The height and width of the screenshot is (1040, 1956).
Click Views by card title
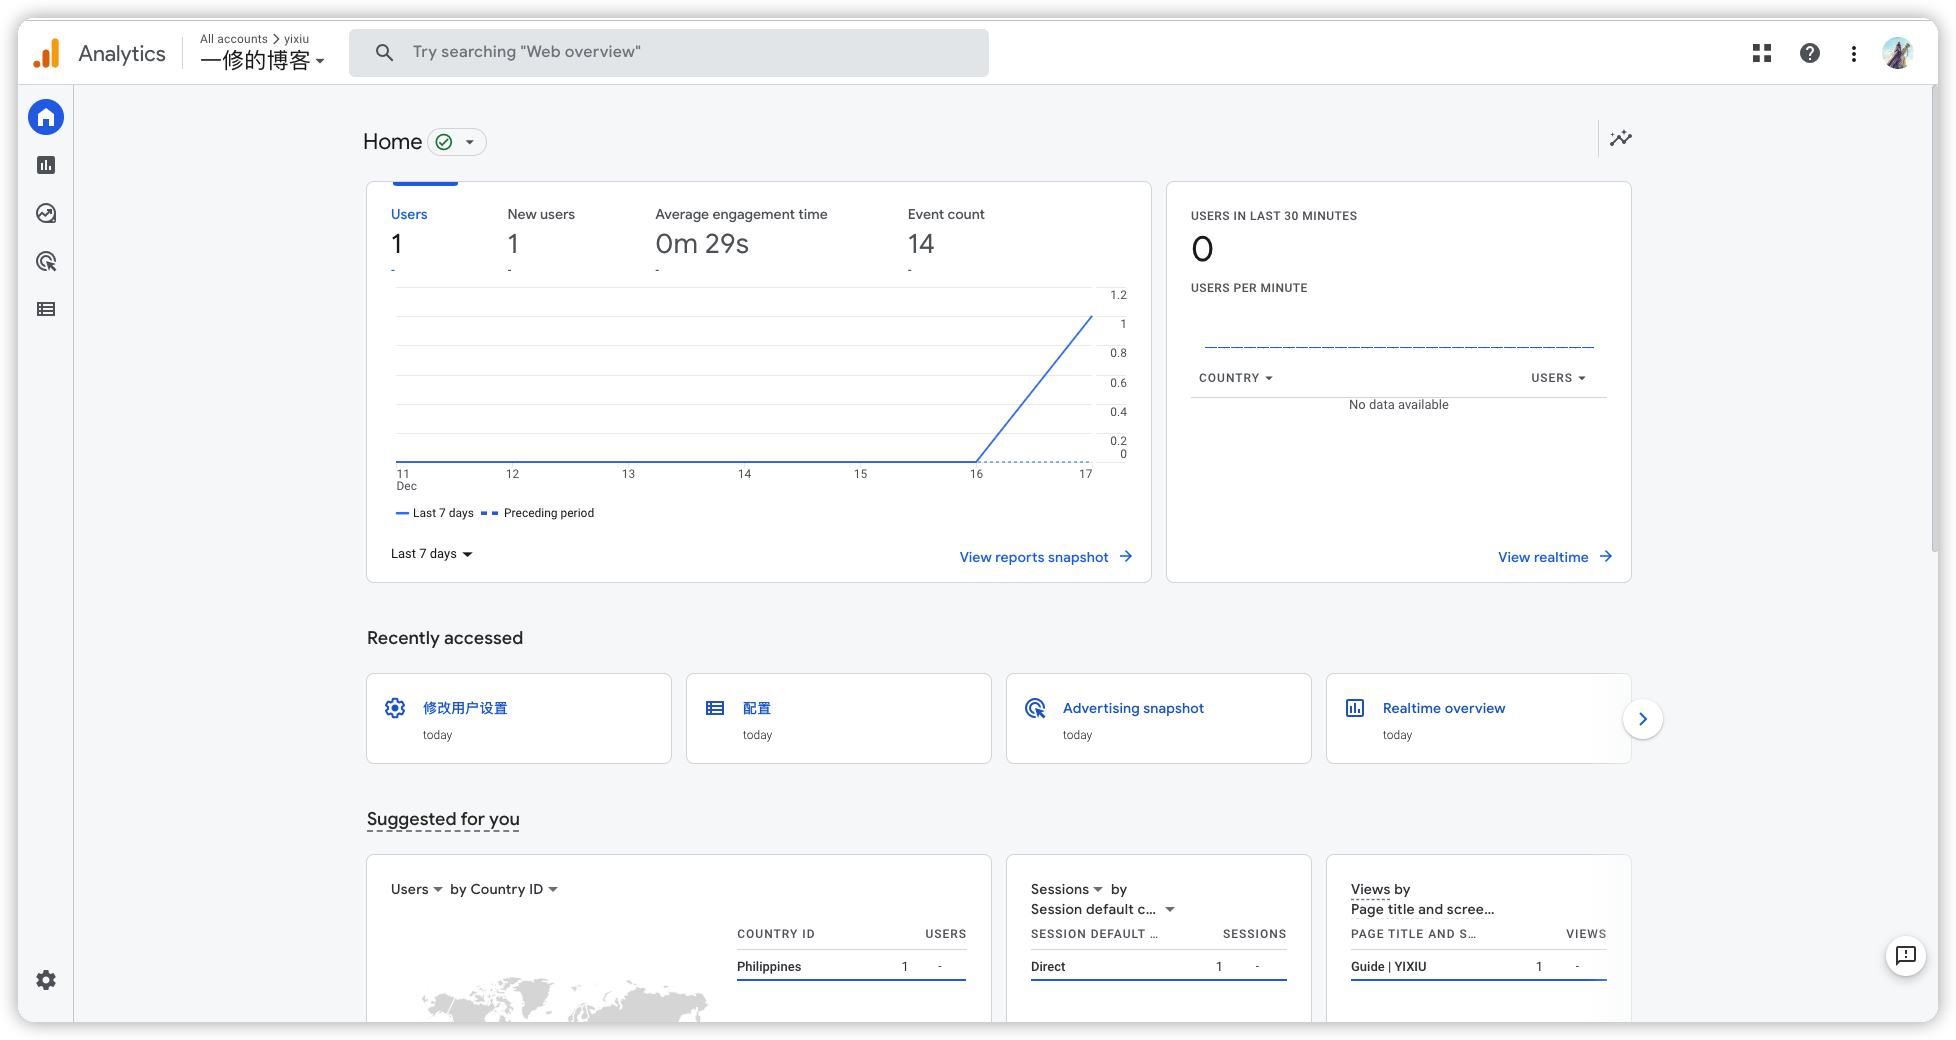click(1380, 889)
